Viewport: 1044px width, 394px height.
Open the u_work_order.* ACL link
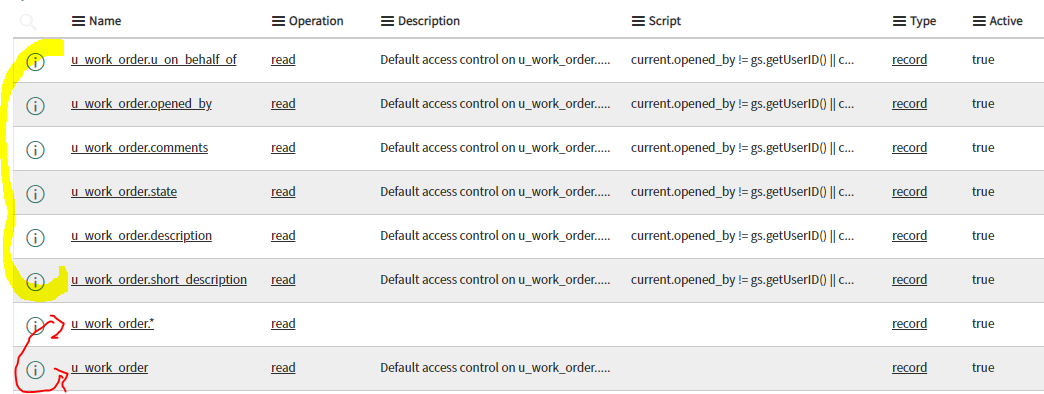[x=113, y=324]
